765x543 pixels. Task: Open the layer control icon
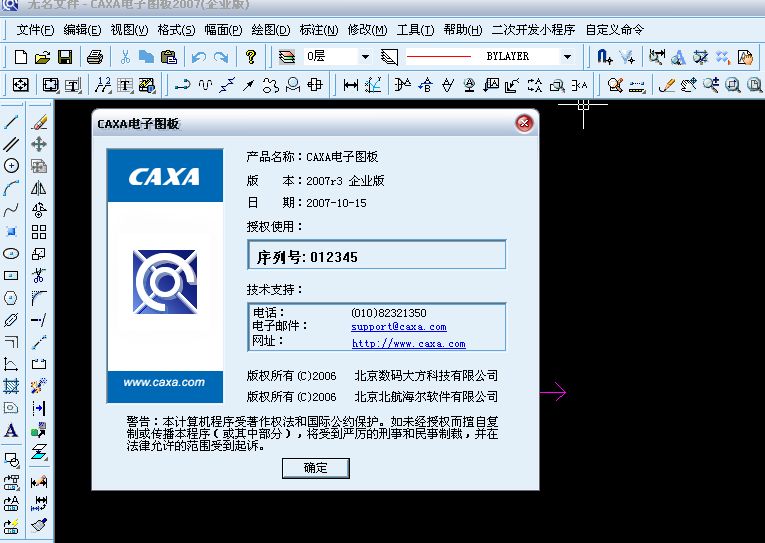click(x=287, y=57)
